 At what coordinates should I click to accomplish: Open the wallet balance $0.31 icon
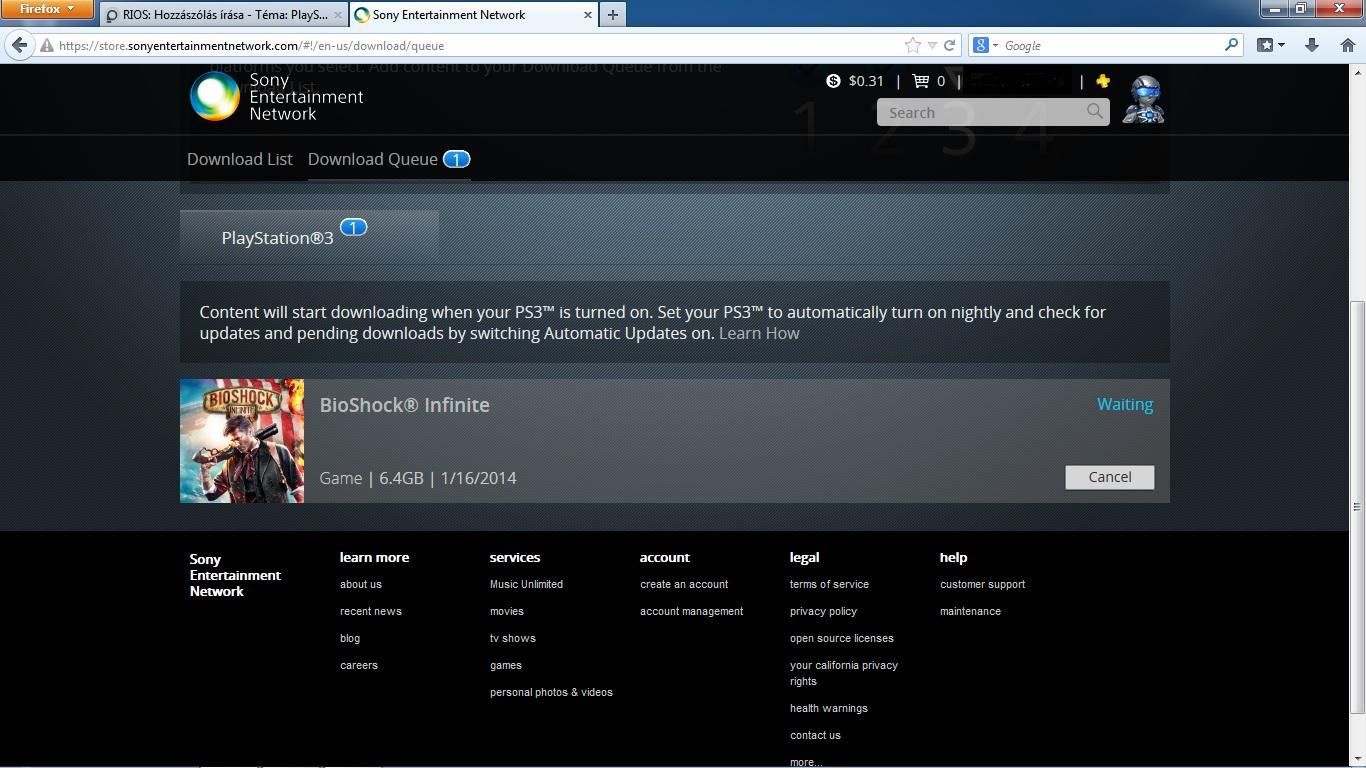[x=833, y=81]
